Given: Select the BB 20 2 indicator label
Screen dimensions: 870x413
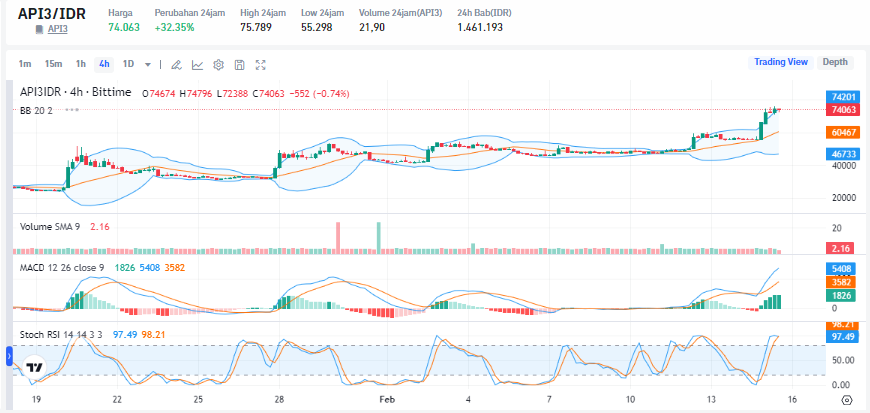Looking at the screenshot, I should (36, 110).
